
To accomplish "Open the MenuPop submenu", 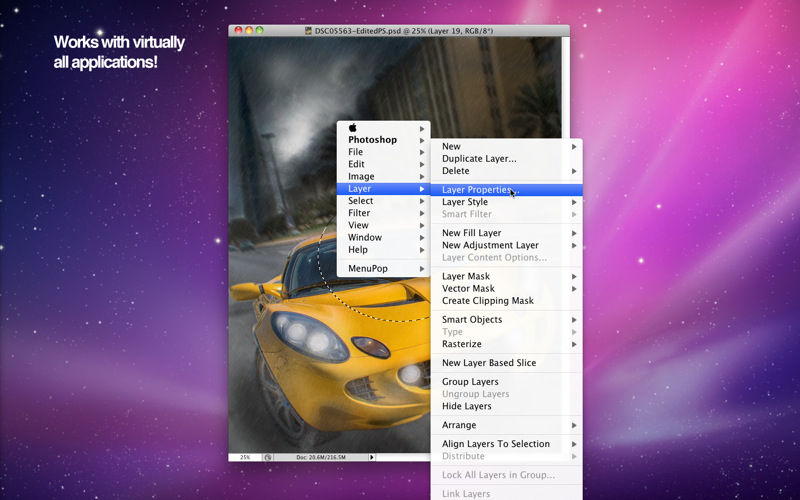I will (x=383, y=268).
